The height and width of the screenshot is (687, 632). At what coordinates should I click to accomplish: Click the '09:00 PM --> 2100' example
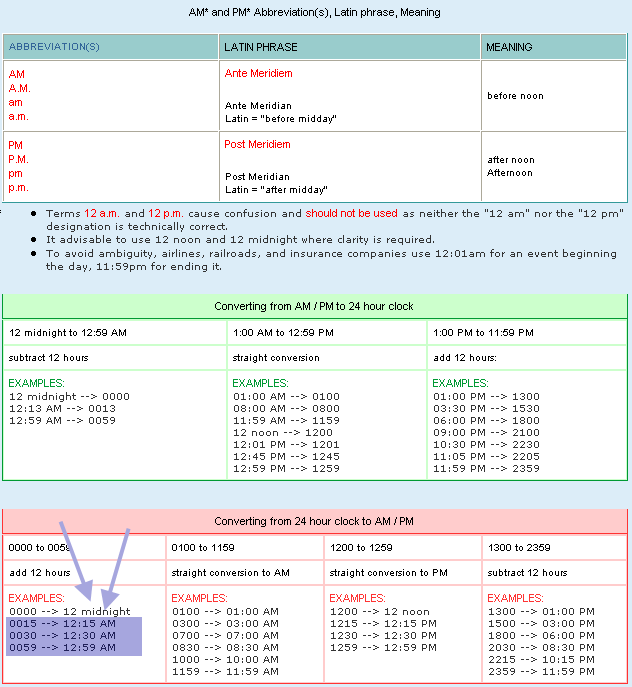click(486, 432)
